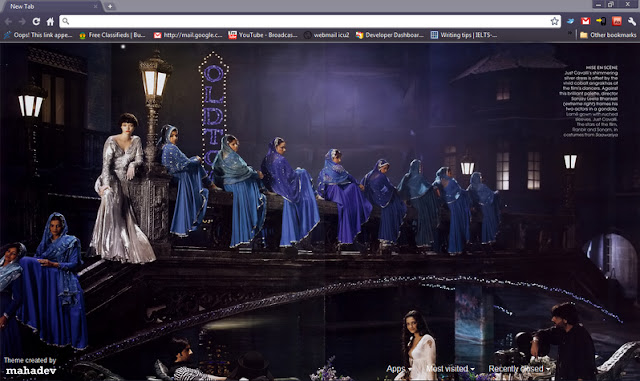This screenshot has height=381, width=640.
Task: Open the Other bookmarks folder
Action: coord(608,35)
